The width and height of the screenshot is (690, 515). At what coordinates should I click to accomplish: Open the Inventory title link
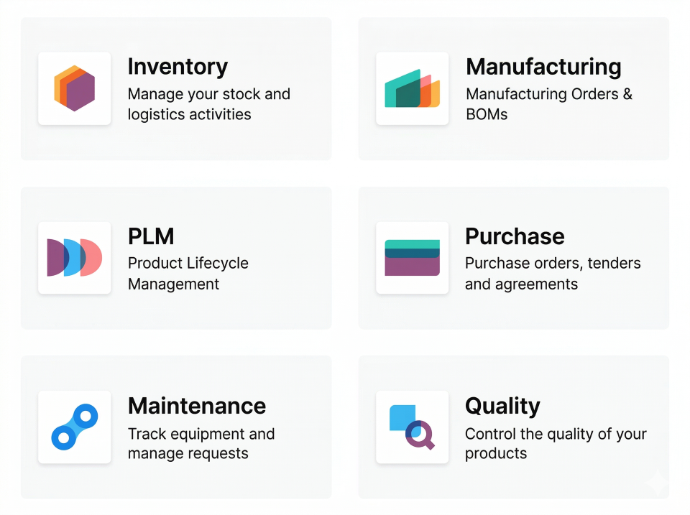pyautogui.click(x=178, y=67)
